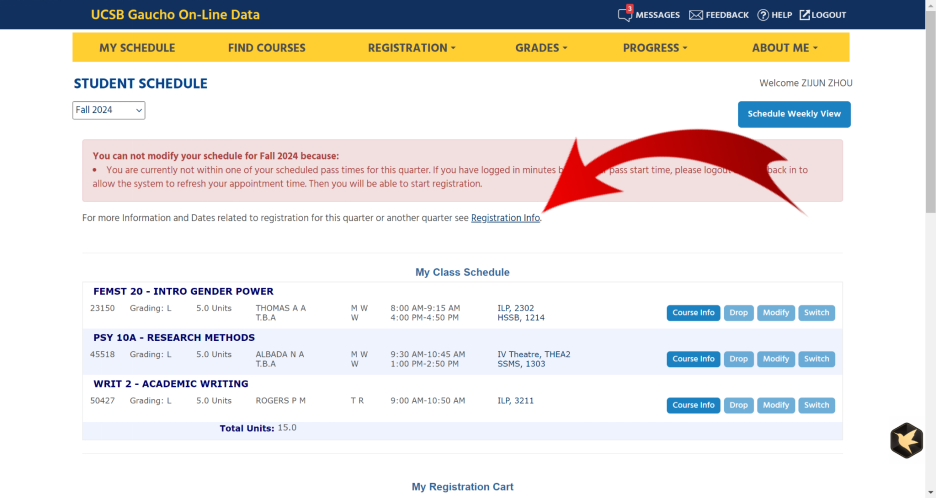Open the Find Courses tab
The width and height of the screenshot is (936, 498).
coord(267,48)
